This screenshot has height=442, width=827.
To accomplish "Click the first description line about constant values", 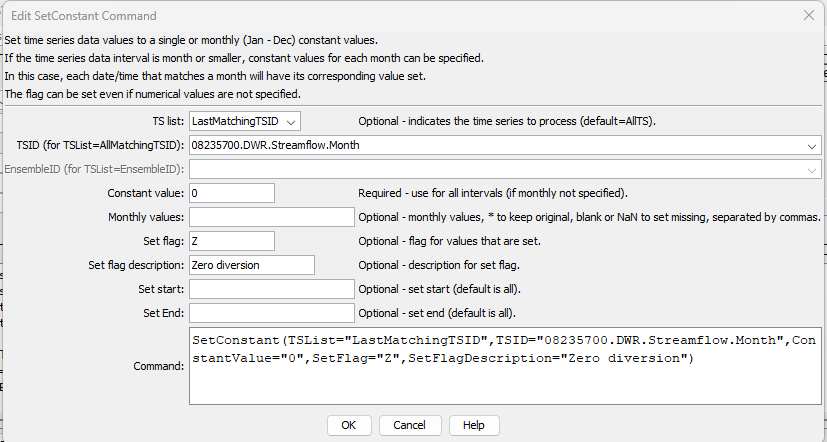I will click(191, 40).
